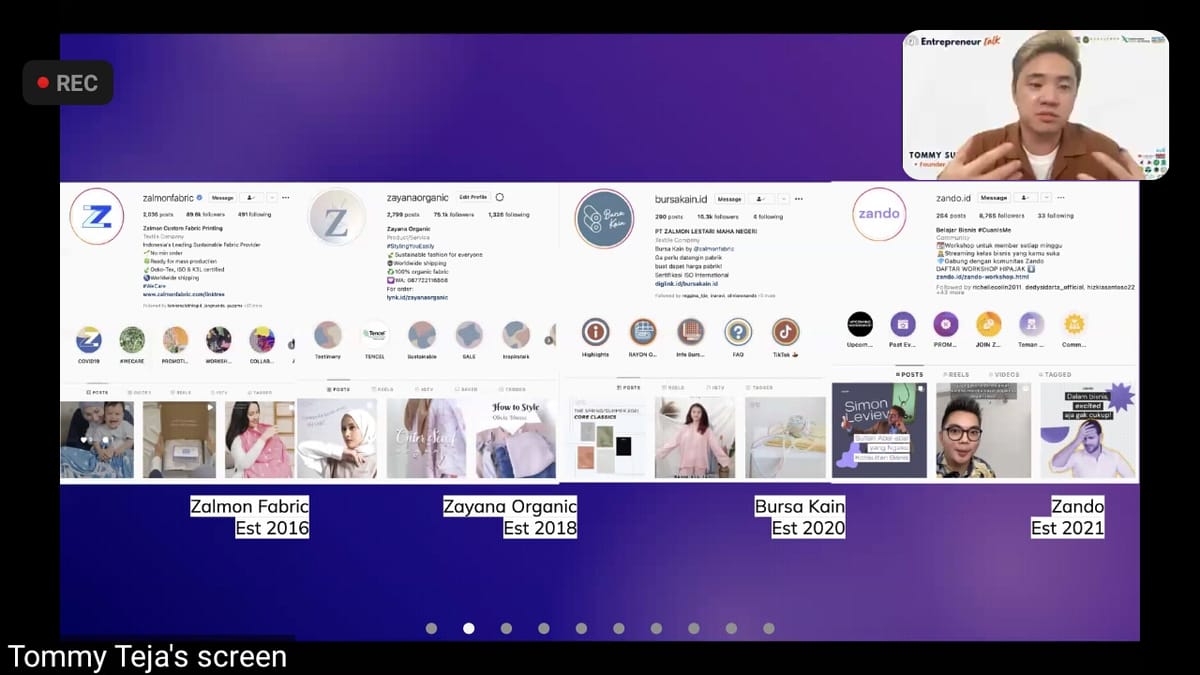Open the TENCEL highlight on zayanaorganic
The image size is (1200, 675).
coord(374,335)
